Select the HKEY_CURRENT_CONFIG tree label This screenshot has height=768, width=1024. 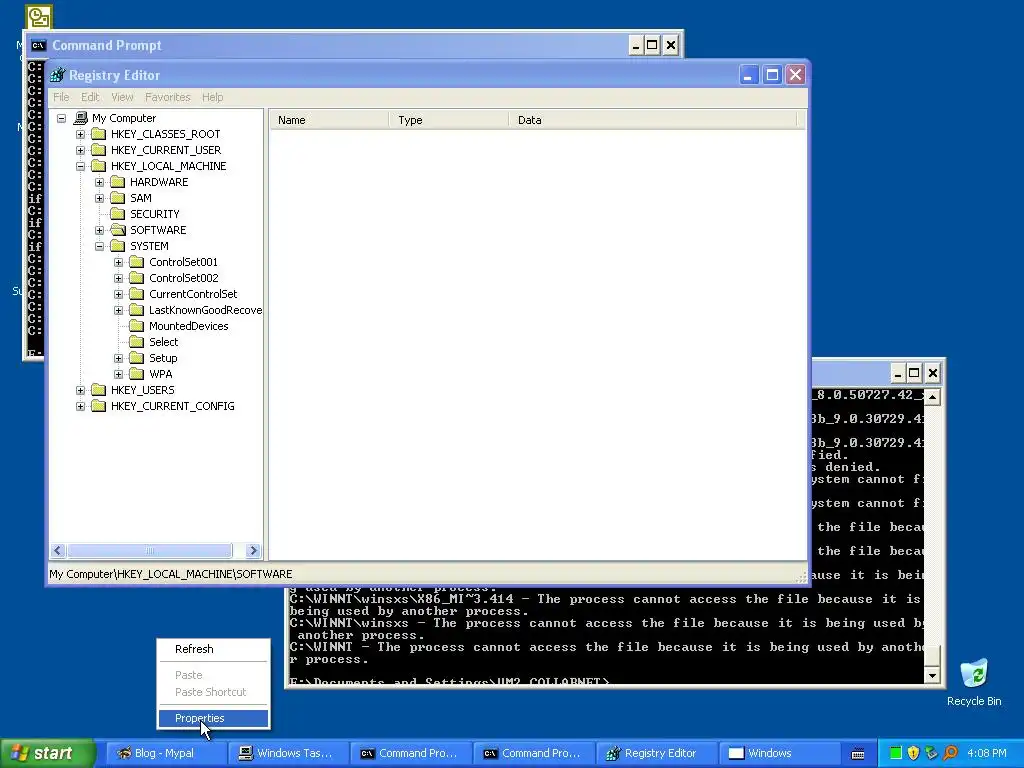click(x=172, y=406)
